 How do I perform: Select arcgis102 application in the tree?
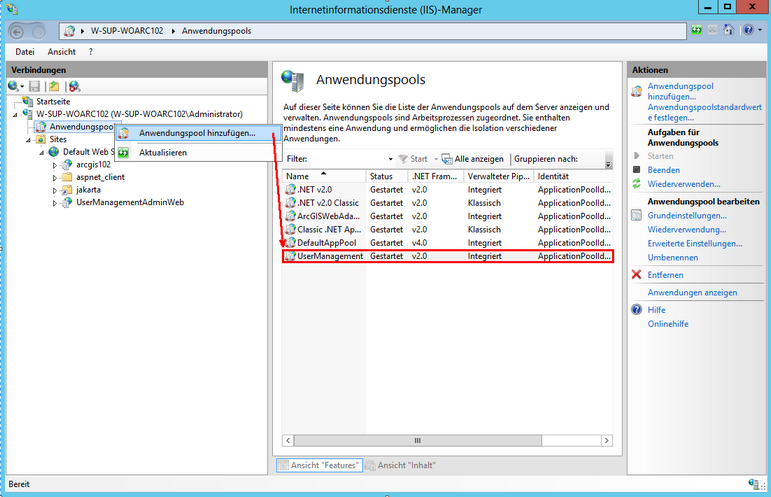[93, 165]
